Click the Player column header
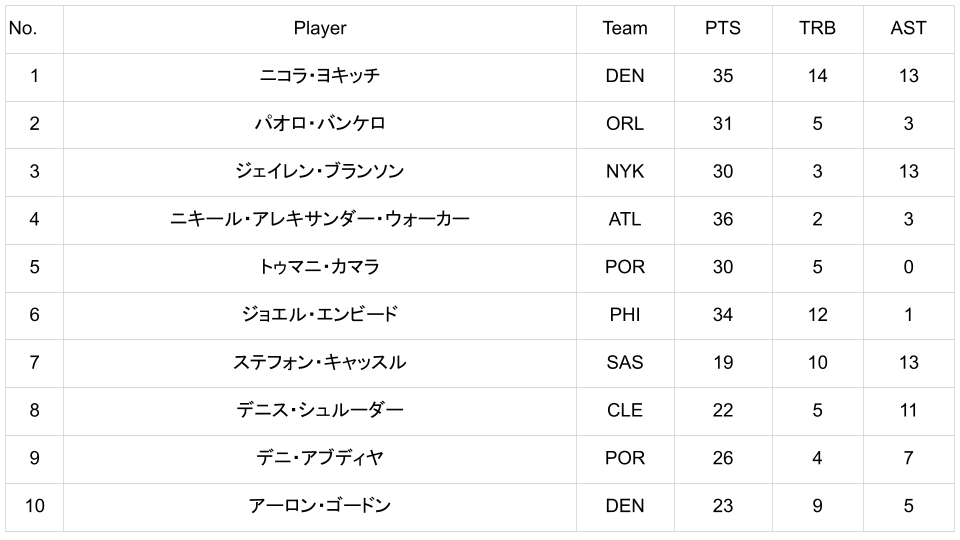 [320, 28]
